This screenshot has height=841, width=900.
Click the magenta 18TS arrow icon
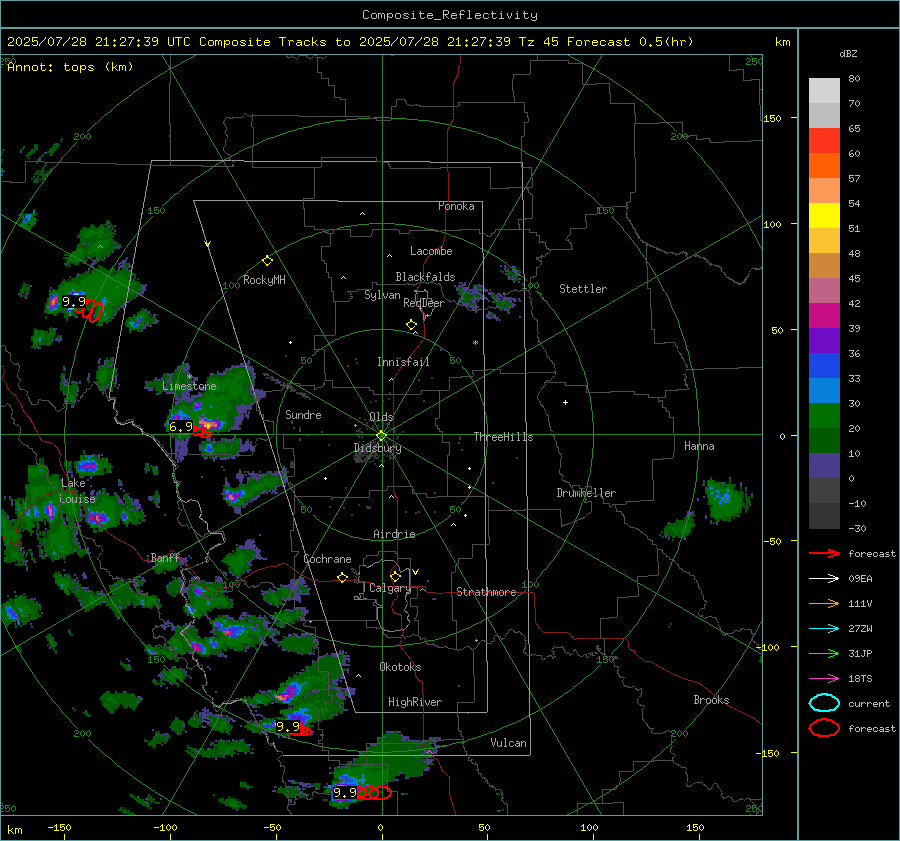(824, 679)
